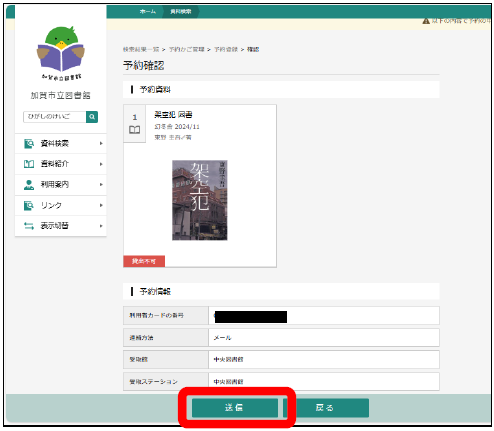494x431 pixels.
Task: Click the 中央図書館 value in 受取館 row
Action: coord(228,360)
